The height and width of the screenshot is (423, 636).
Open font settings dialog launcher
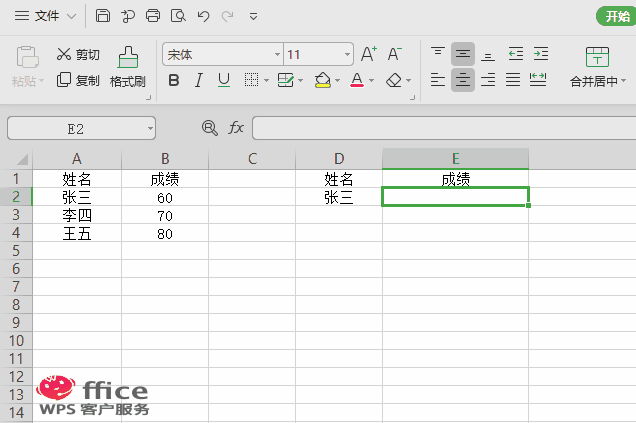tap(413, 97)
